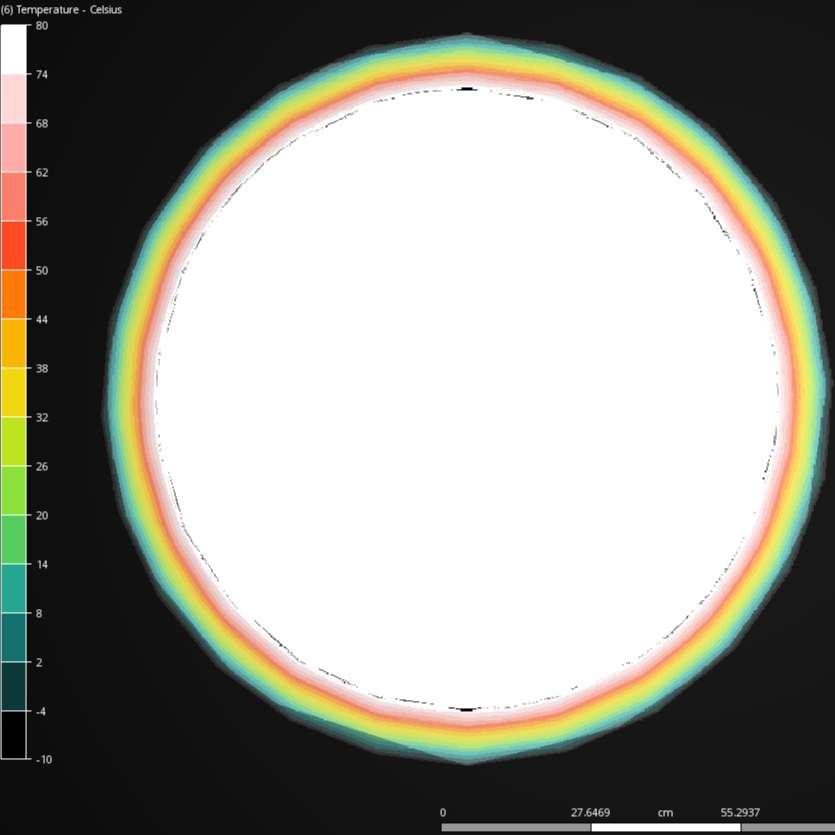835x835 pixels.
Task: Click the scale bar "0" label
Action: tap(443, 813)
